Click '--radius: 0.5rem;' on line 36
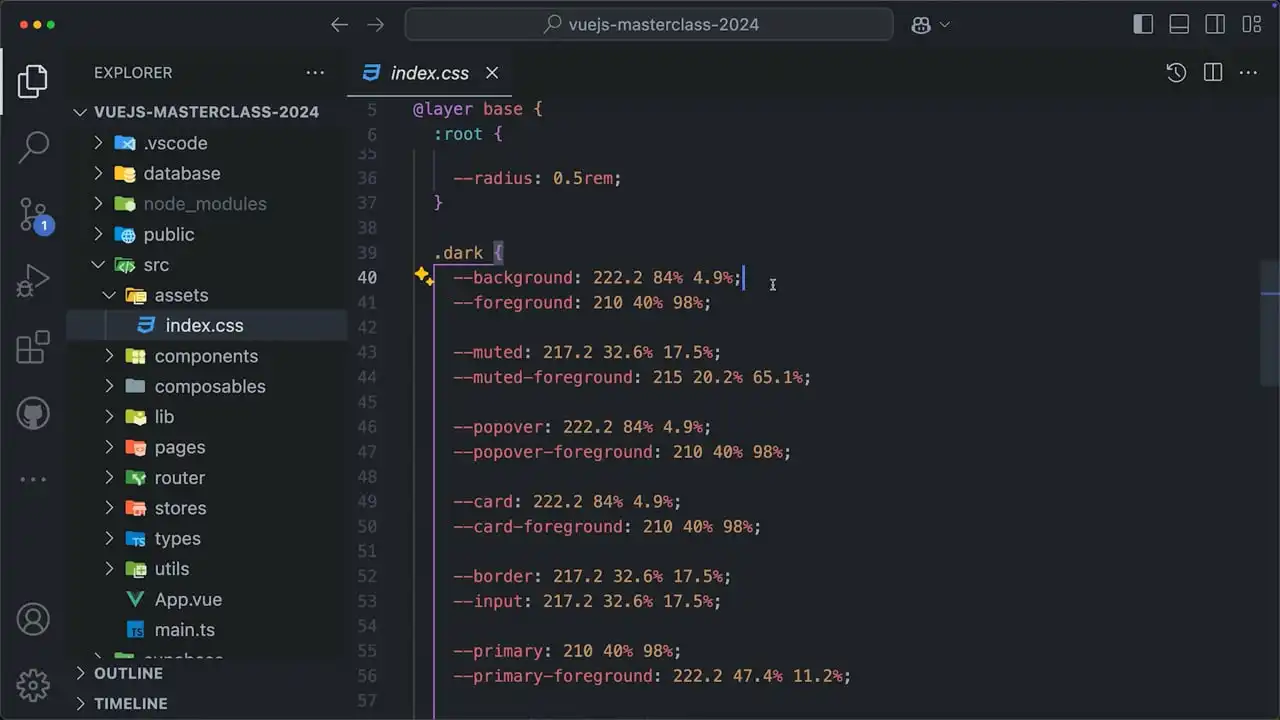 point(537,178)
